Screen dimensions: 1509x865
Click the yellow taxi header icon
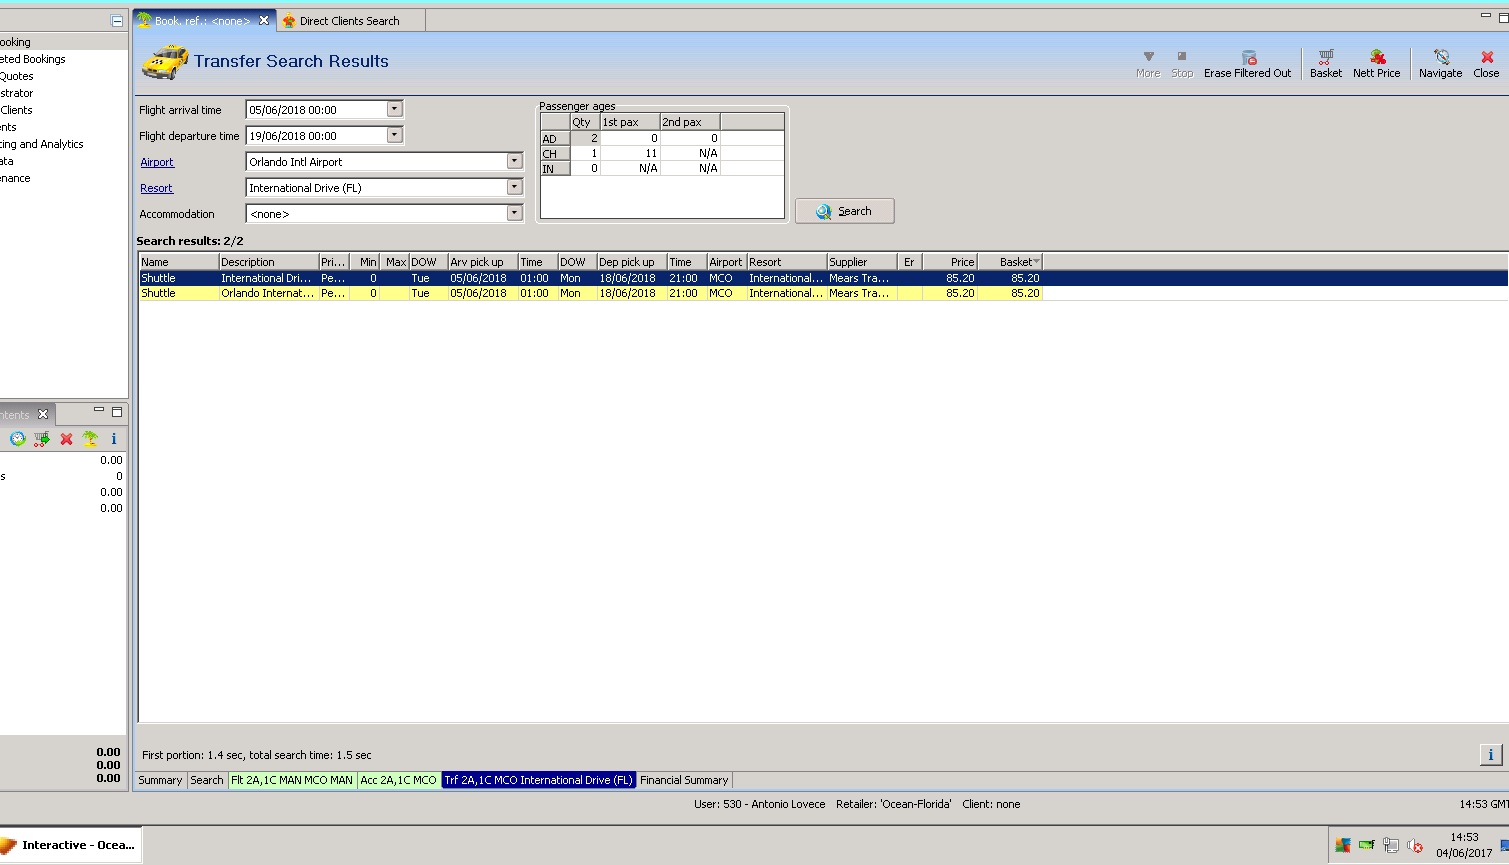165,62
